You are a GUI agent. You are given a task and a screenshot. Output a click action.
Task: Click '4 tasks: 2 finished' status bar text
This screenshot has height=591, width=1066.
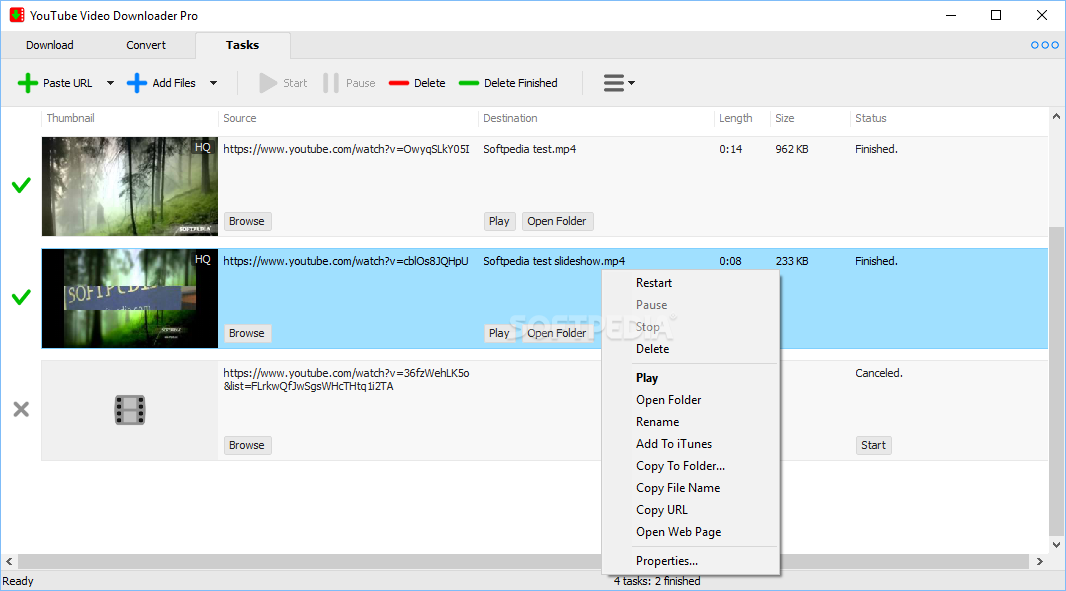[657, 581]
